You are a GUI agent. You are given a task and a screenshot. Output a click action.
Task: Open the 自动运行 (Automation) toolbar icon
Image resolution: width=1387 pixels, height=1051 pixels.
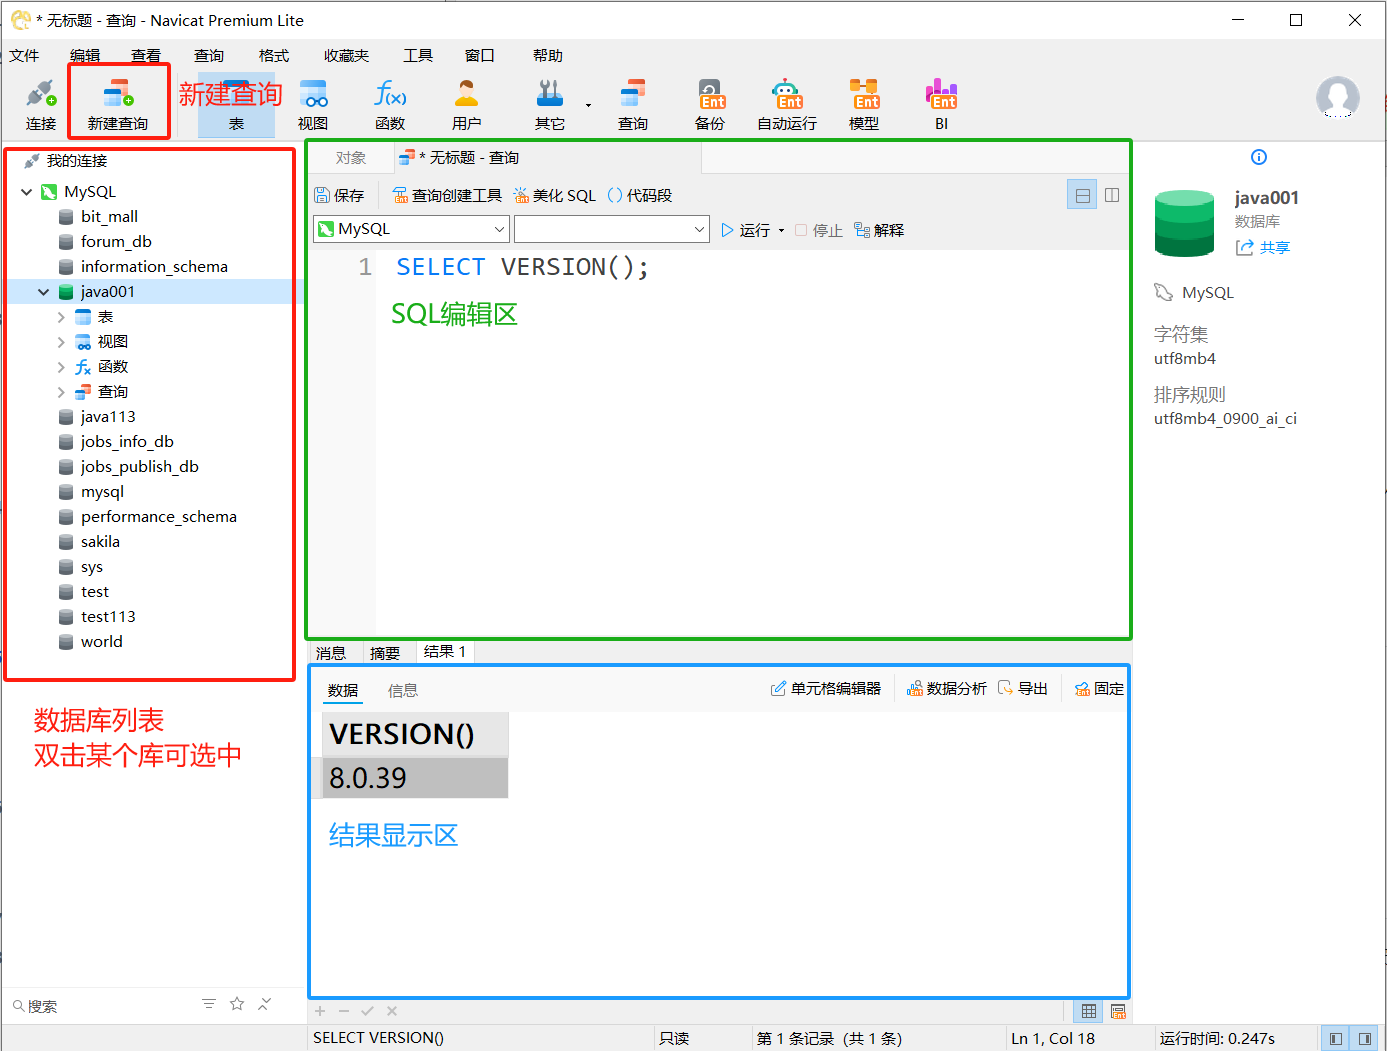(x=787, y=105)
